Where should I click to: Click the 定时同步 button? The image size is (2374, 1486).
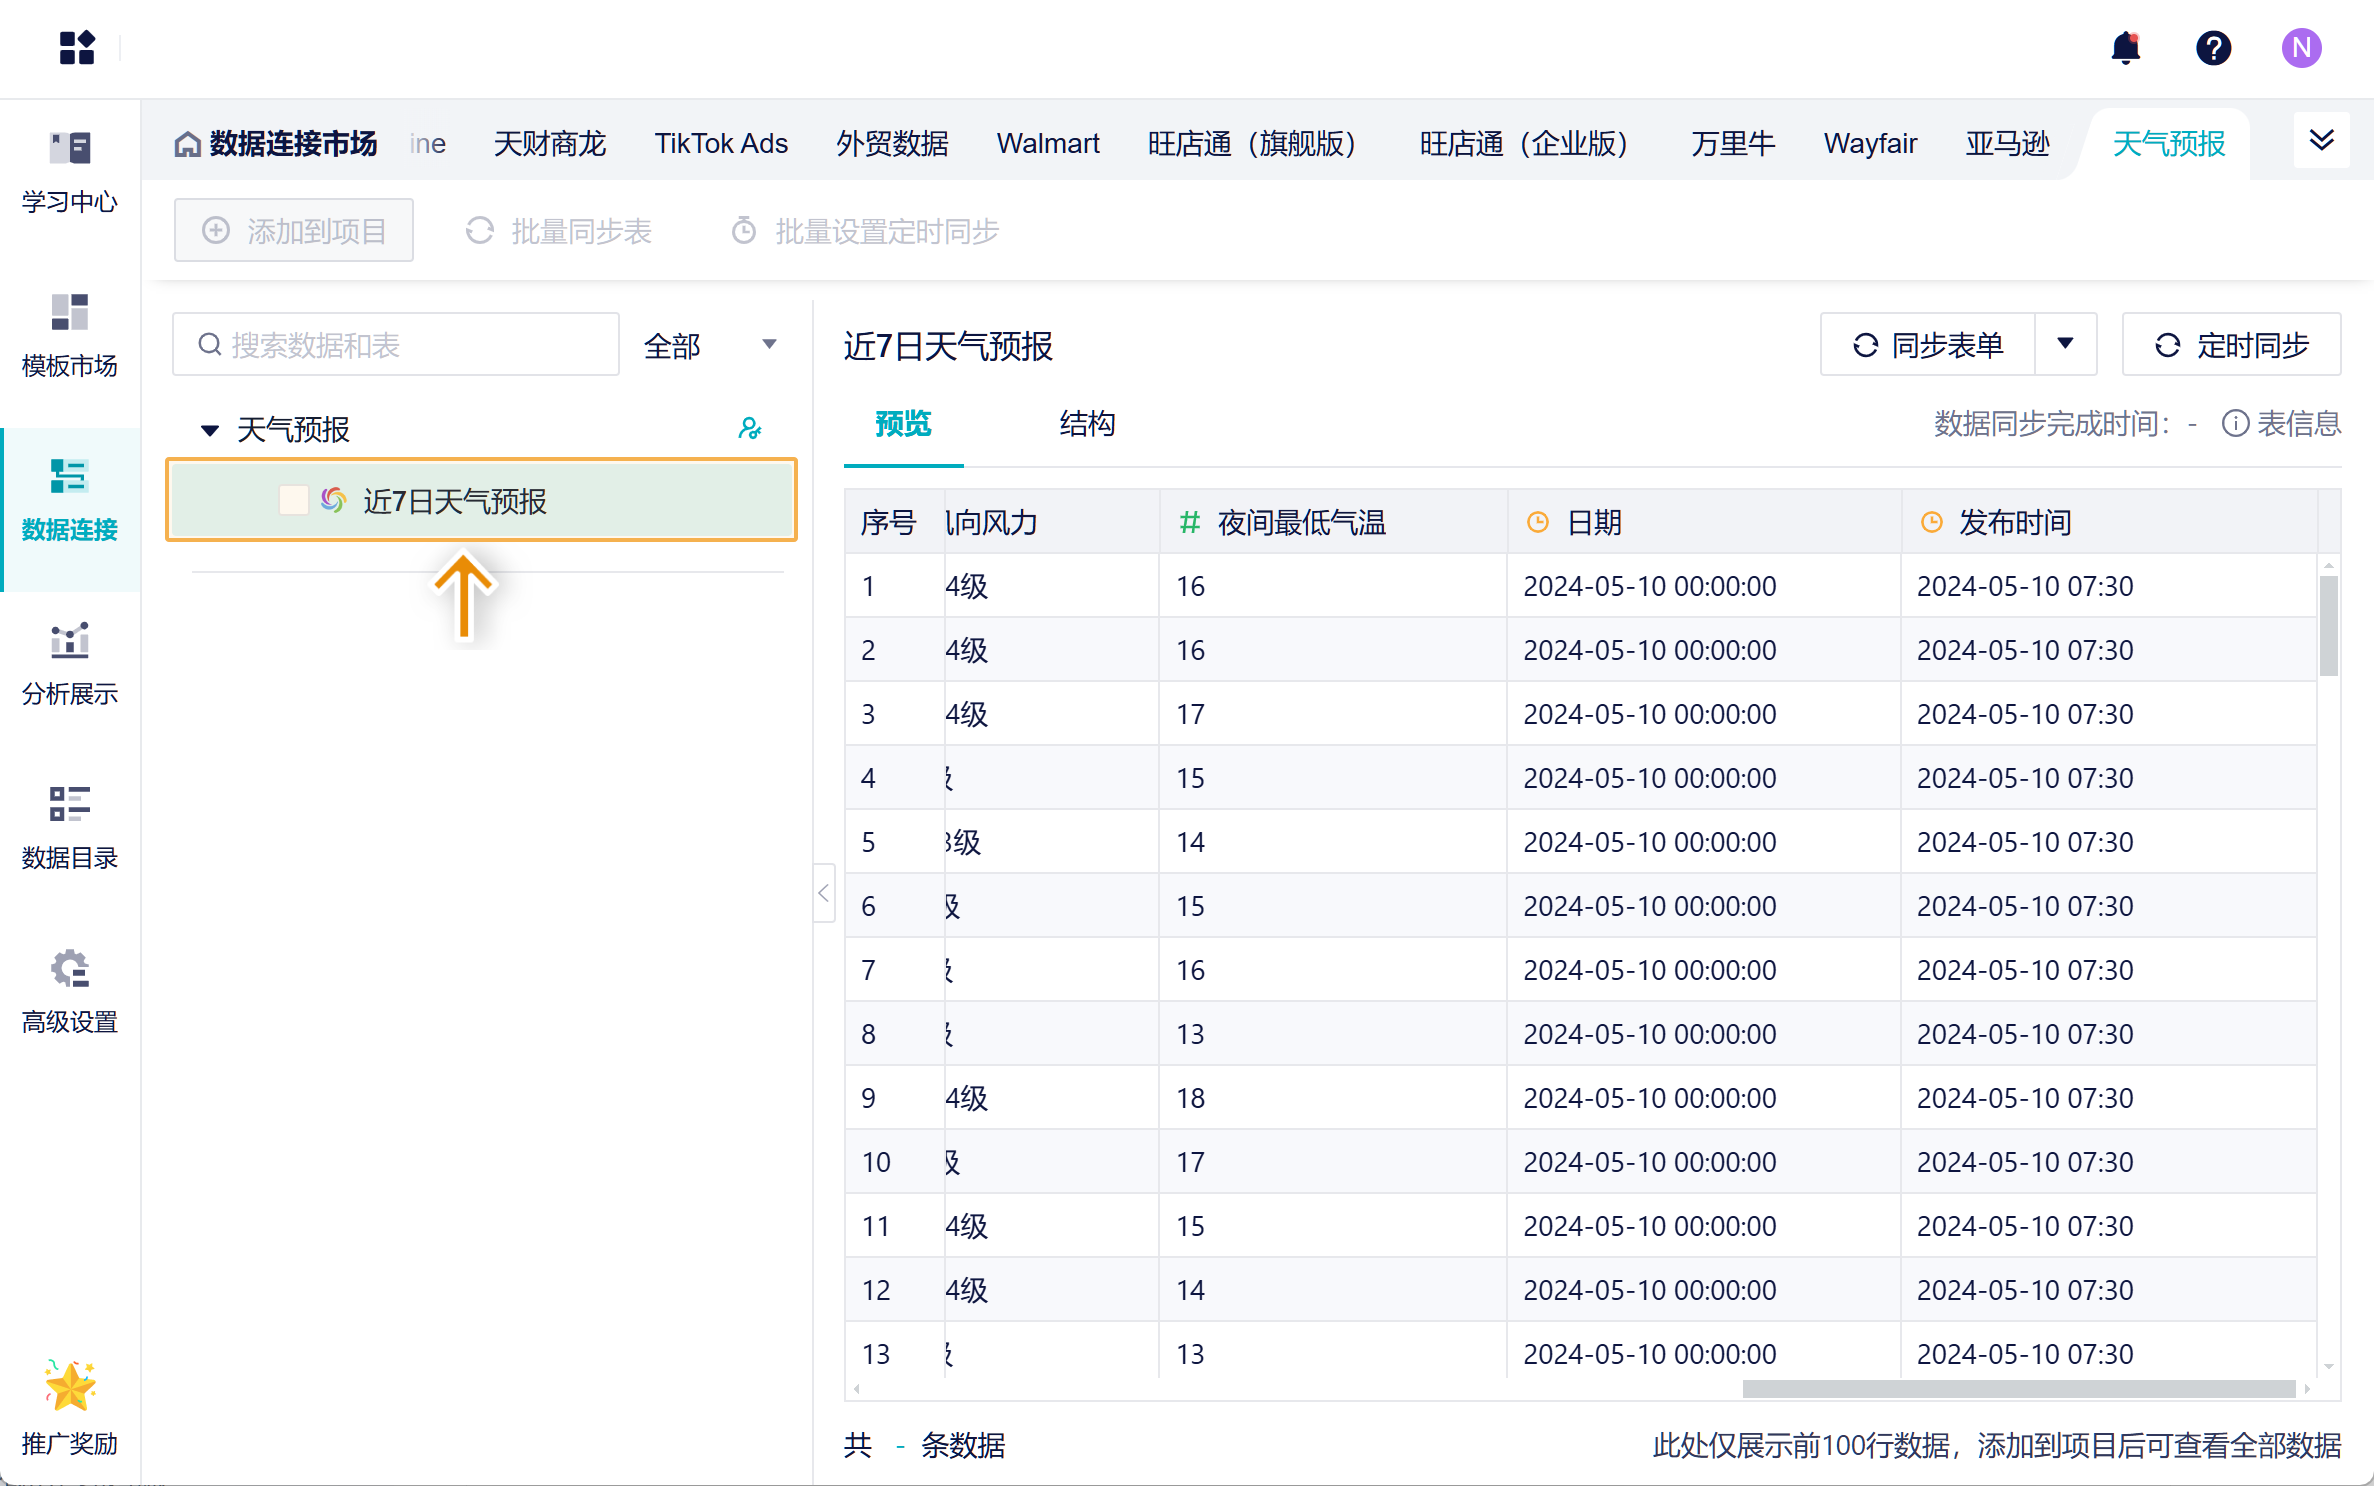(x=2231, y=345)
